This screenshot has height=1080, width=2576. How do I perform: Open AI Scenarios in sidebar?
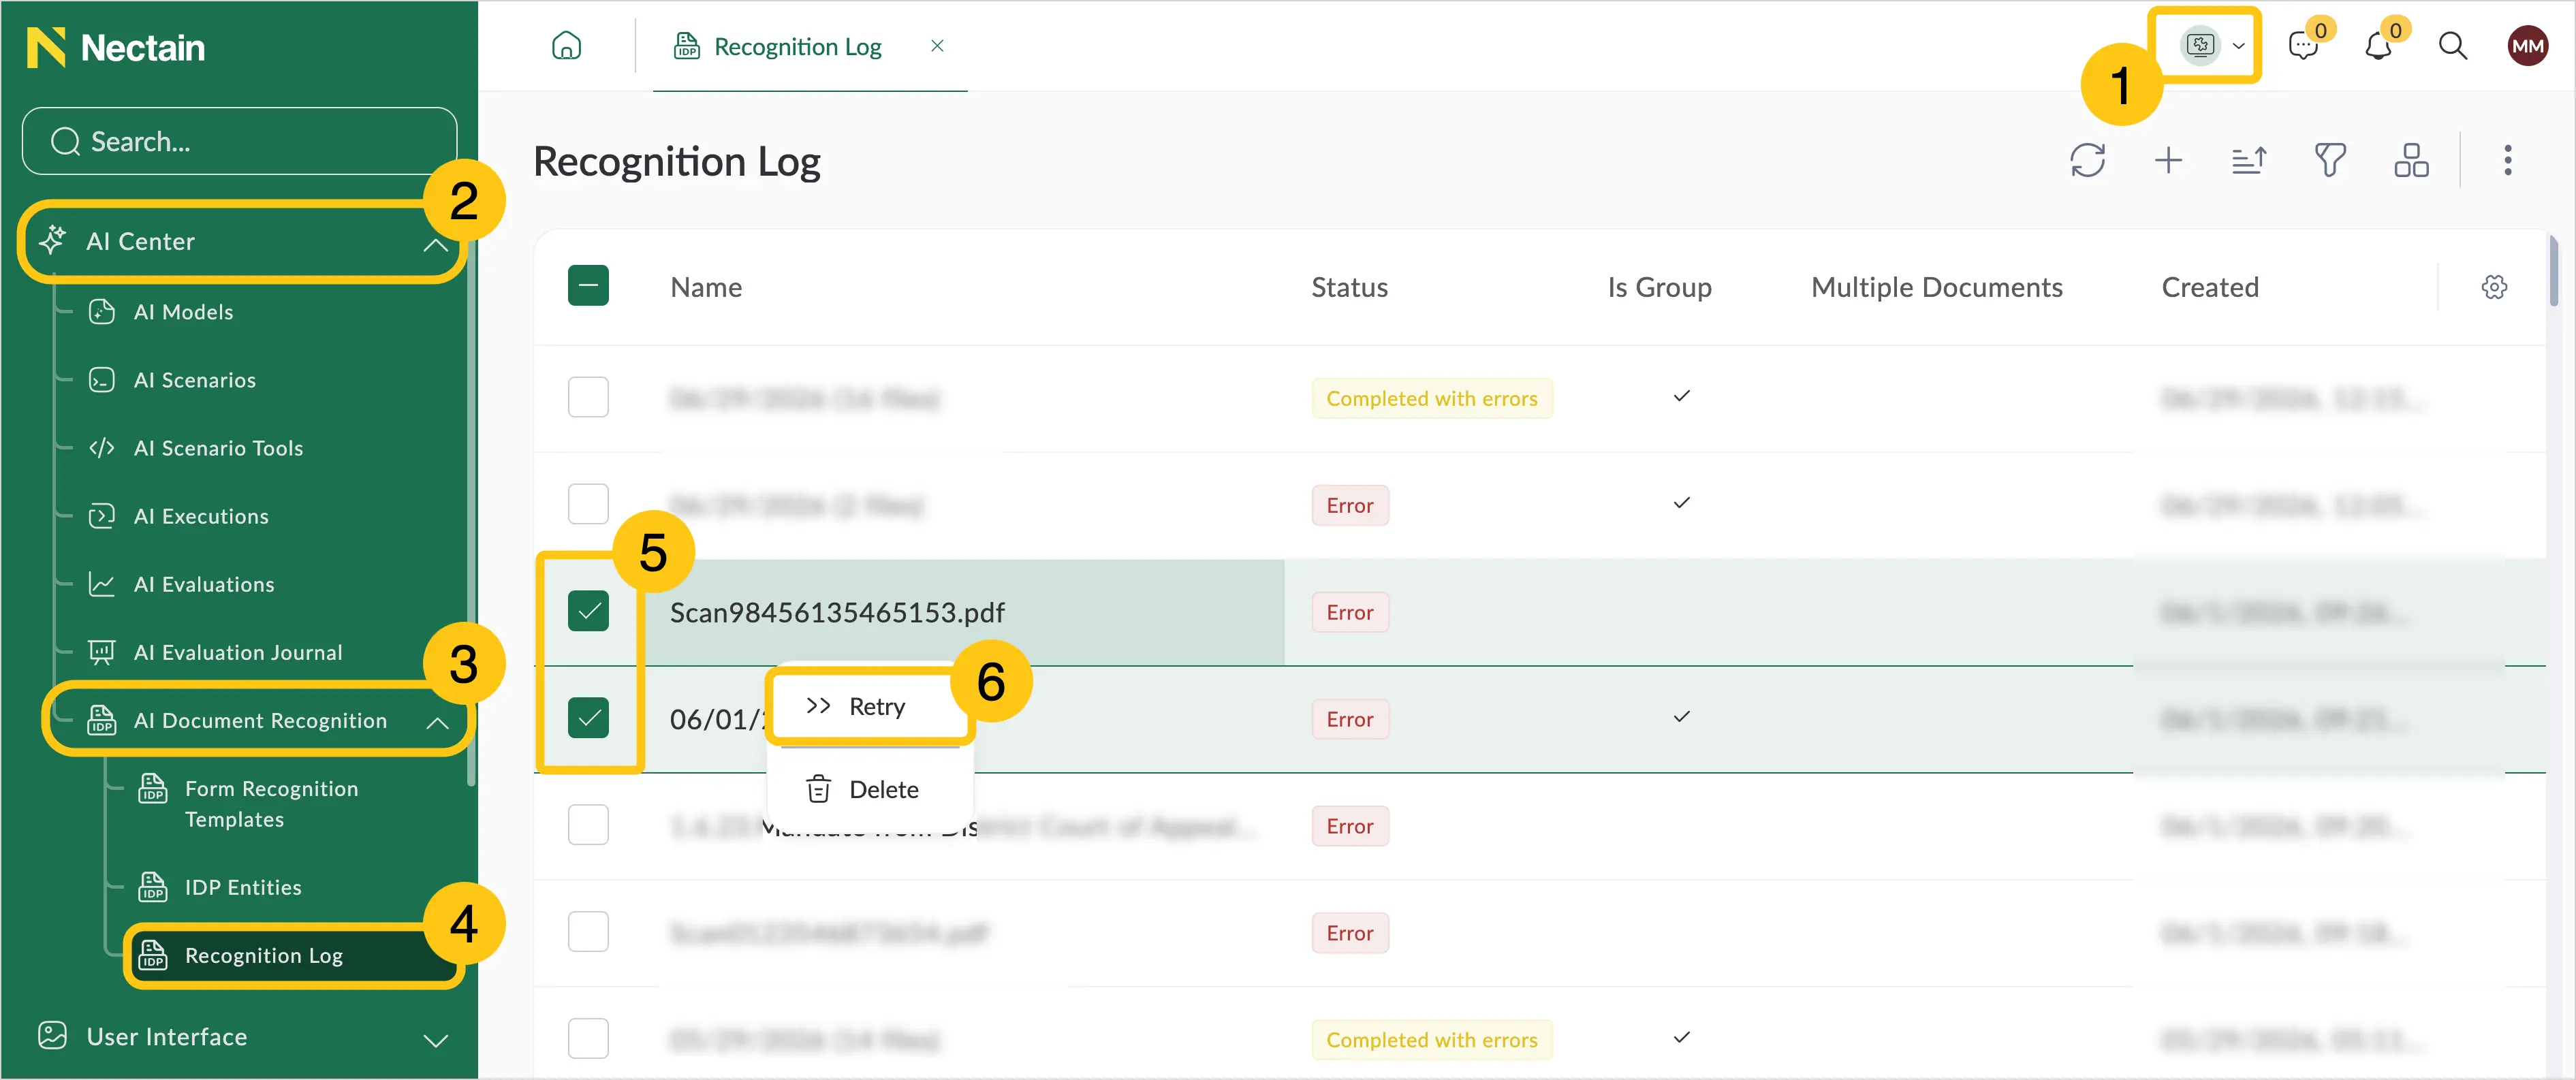point(194,380)
